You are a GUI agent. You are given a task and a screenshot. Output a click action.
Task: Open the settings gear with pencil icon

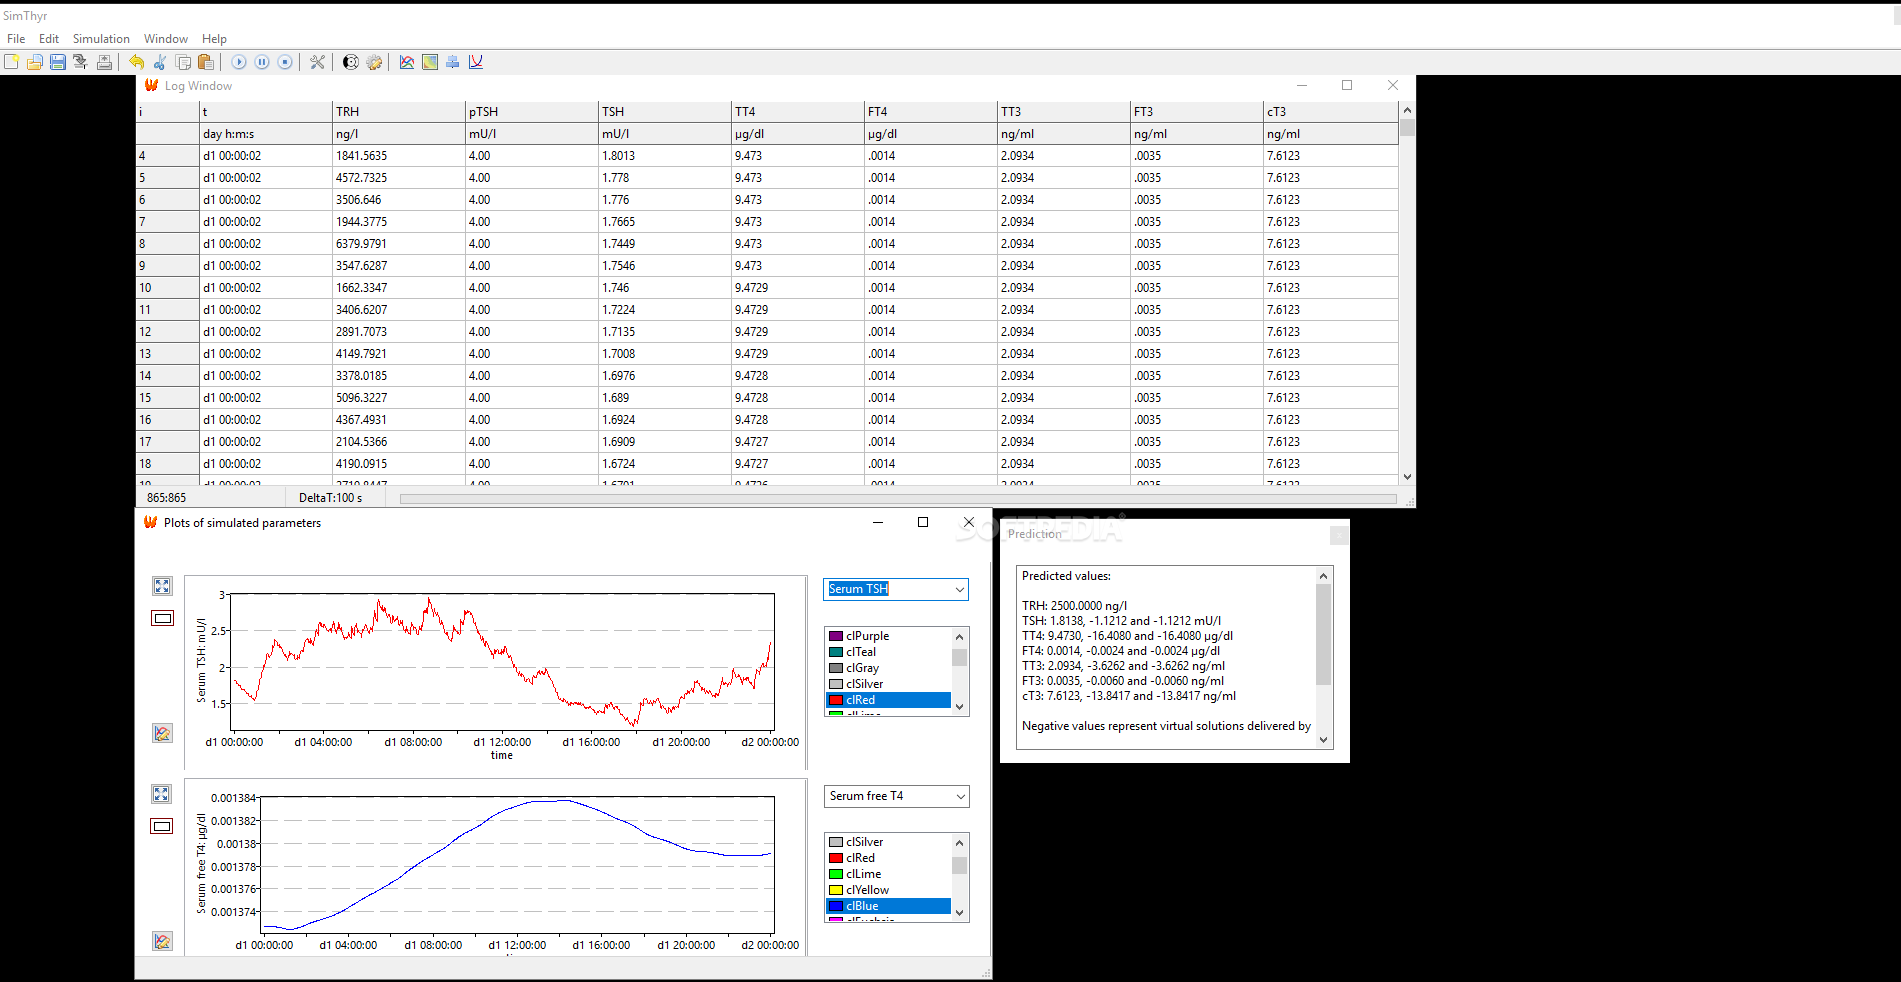374,62
